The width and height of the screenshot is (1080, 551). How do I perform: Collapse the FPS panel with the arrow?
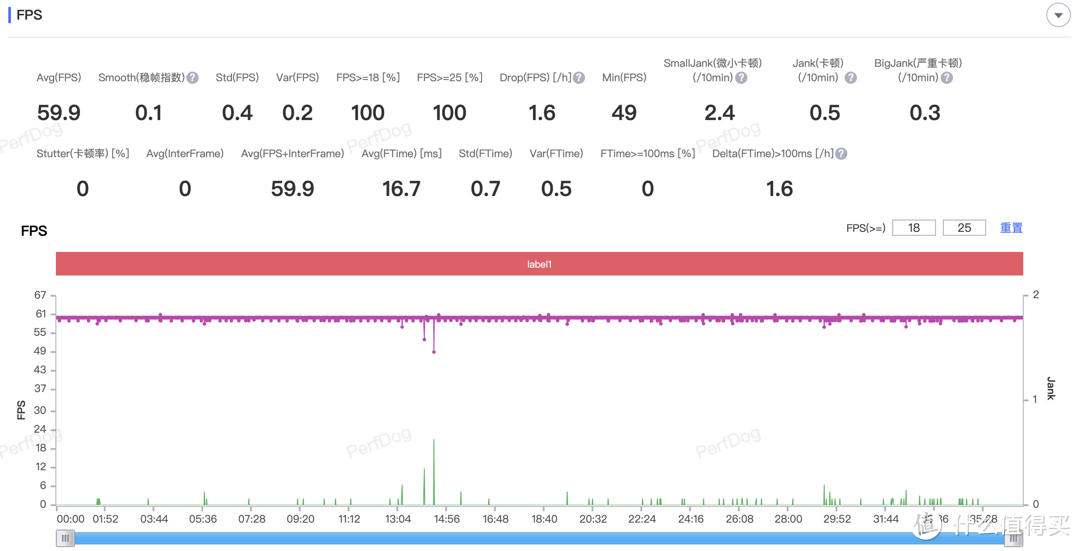click(x=1058, y=14)
